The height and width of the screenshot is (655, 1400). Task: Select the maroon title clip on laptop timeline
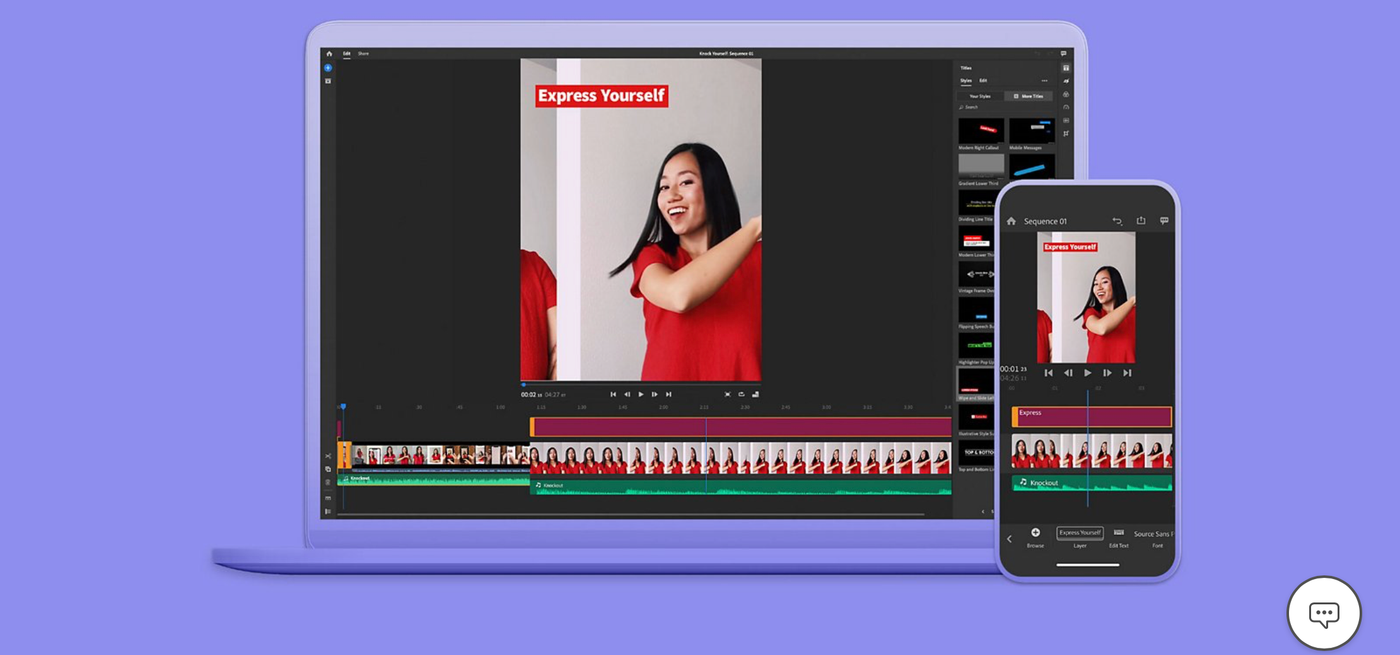pos(740,427)
